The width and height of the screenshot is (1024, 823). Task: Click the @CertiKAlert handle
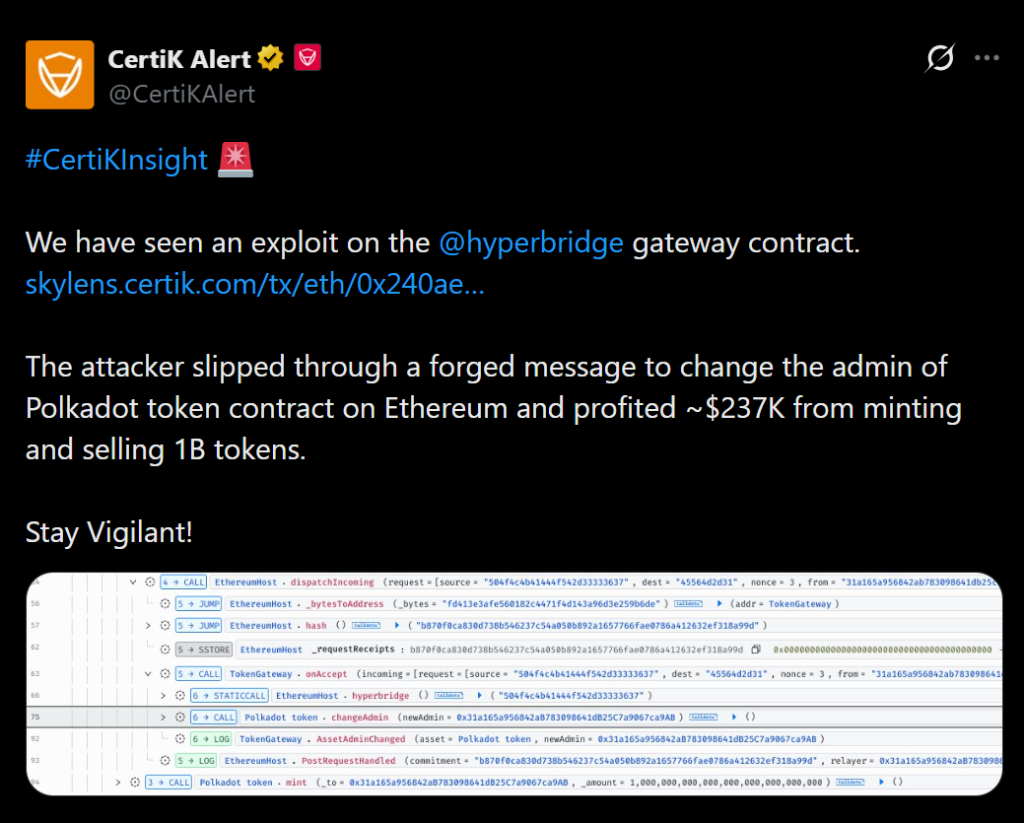(x=181, y=94)
